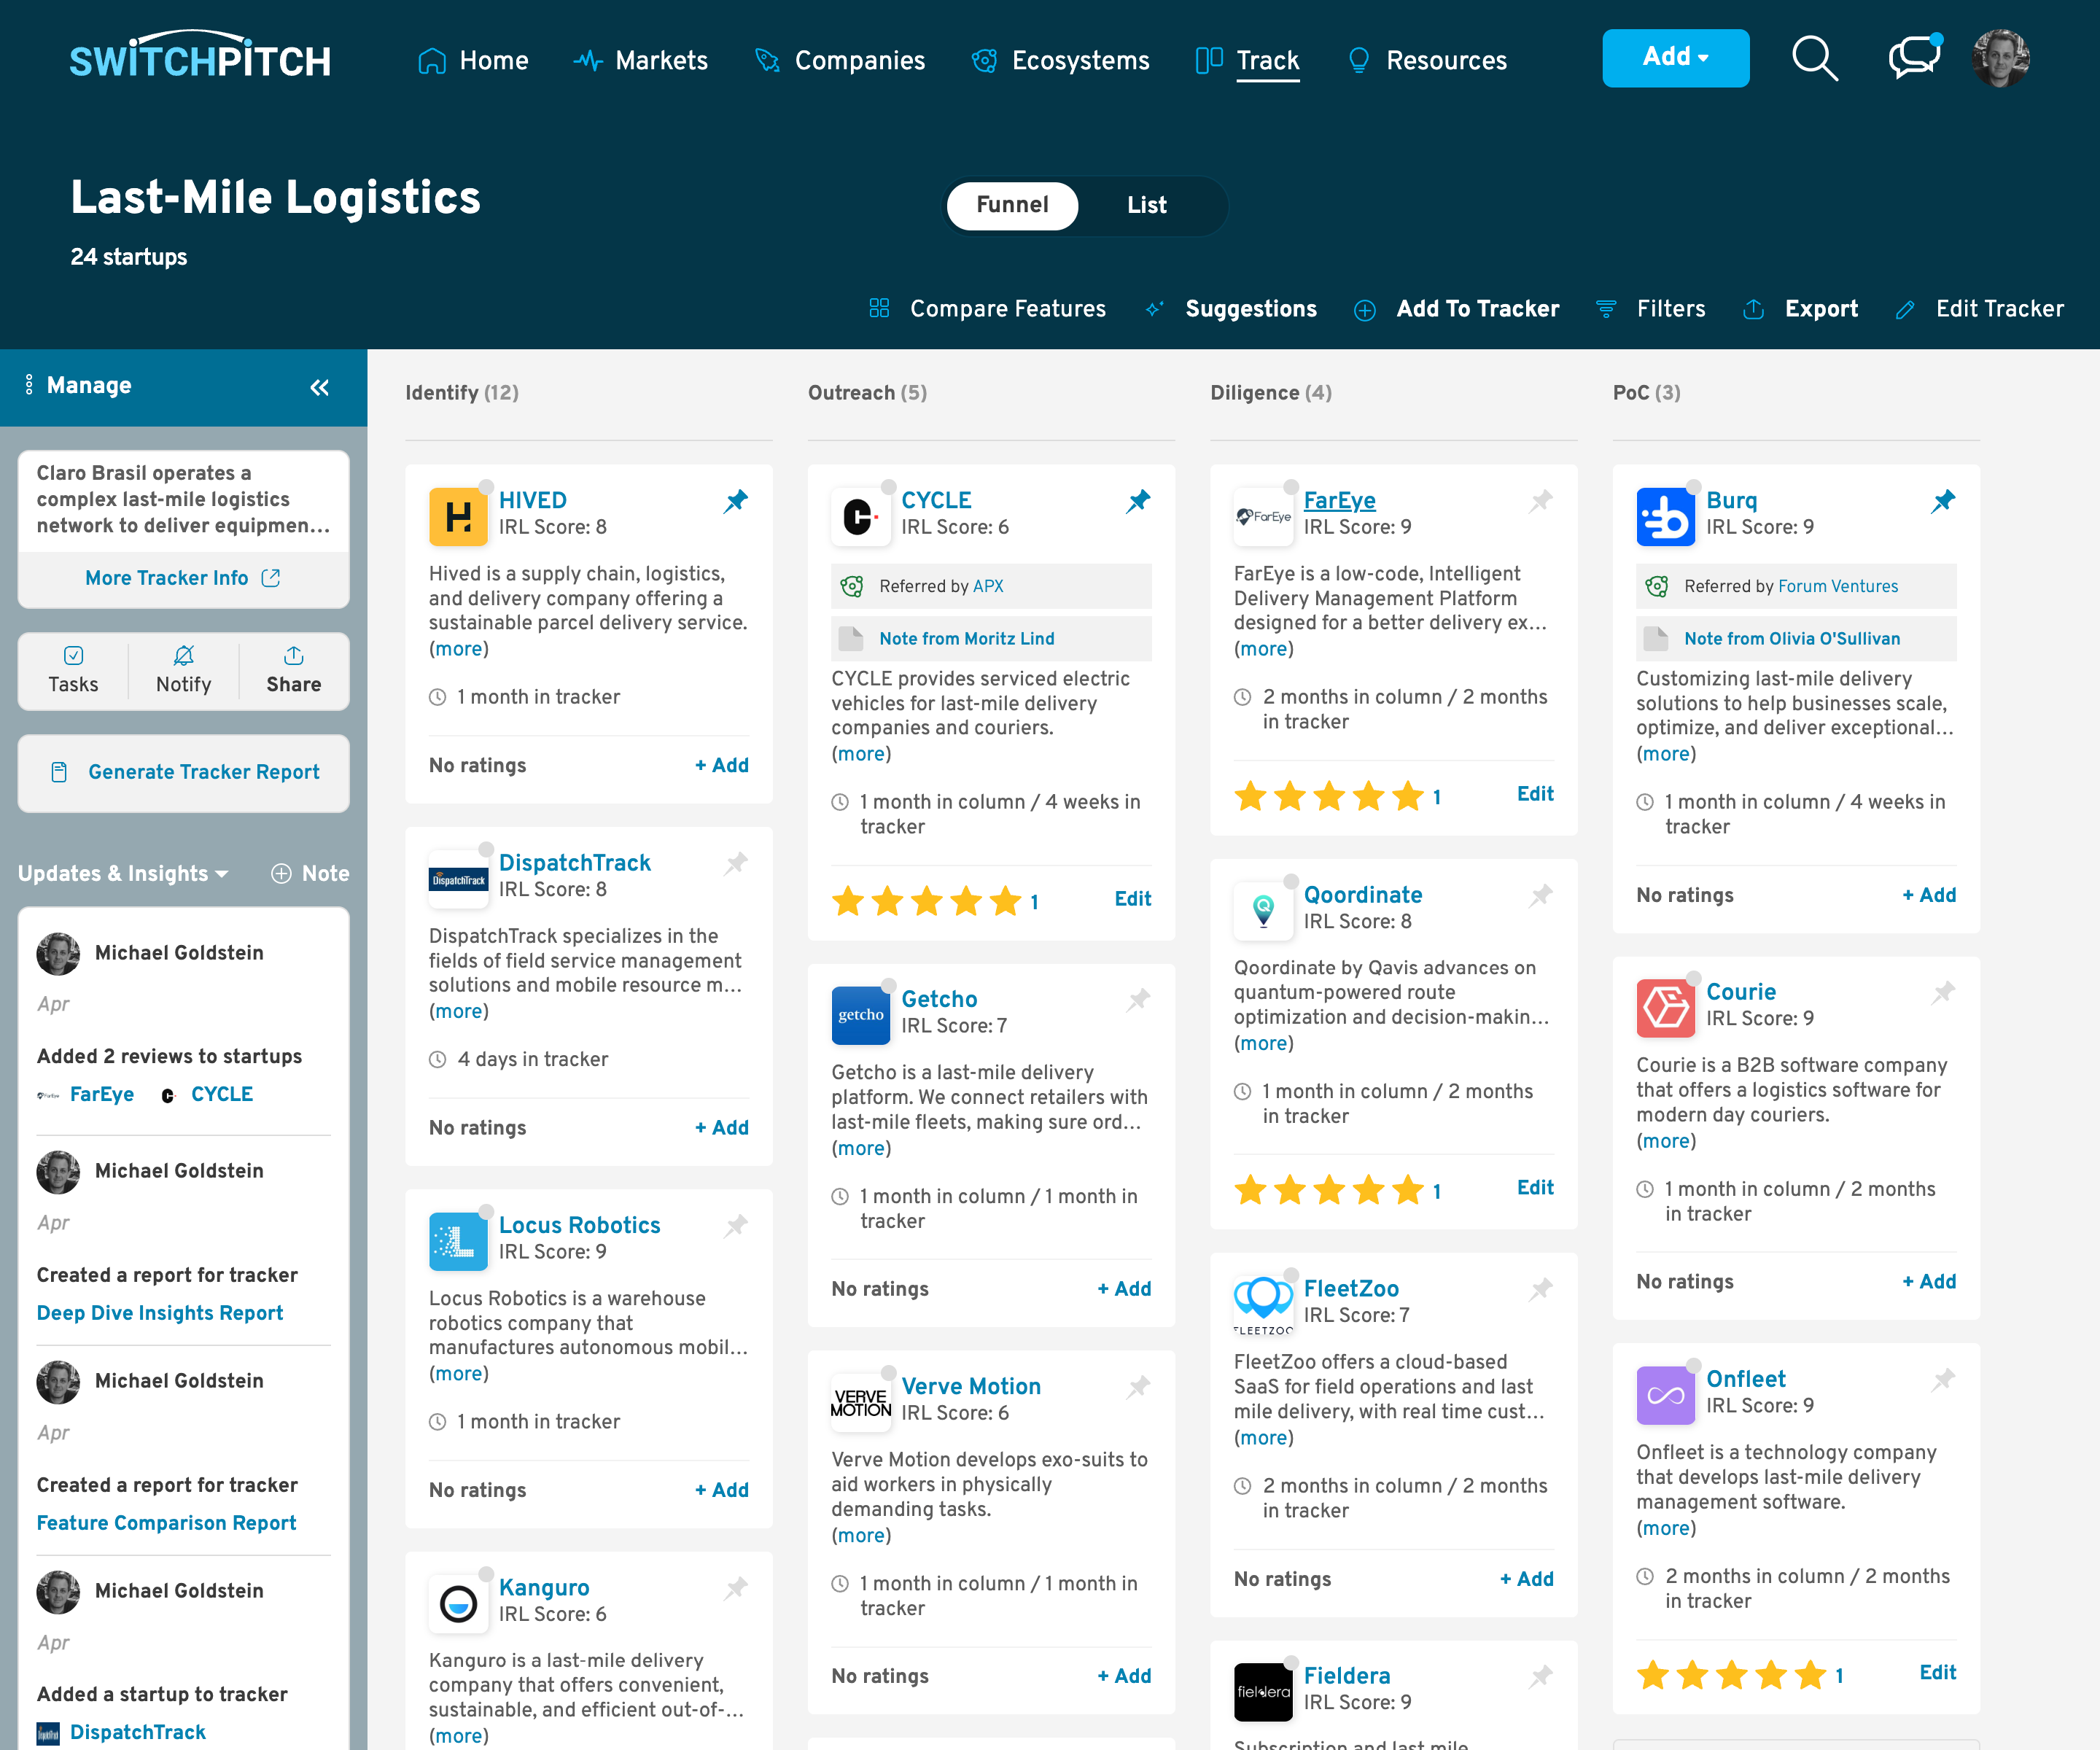Add a rating for the HIVED card

(x=722, y=765)
